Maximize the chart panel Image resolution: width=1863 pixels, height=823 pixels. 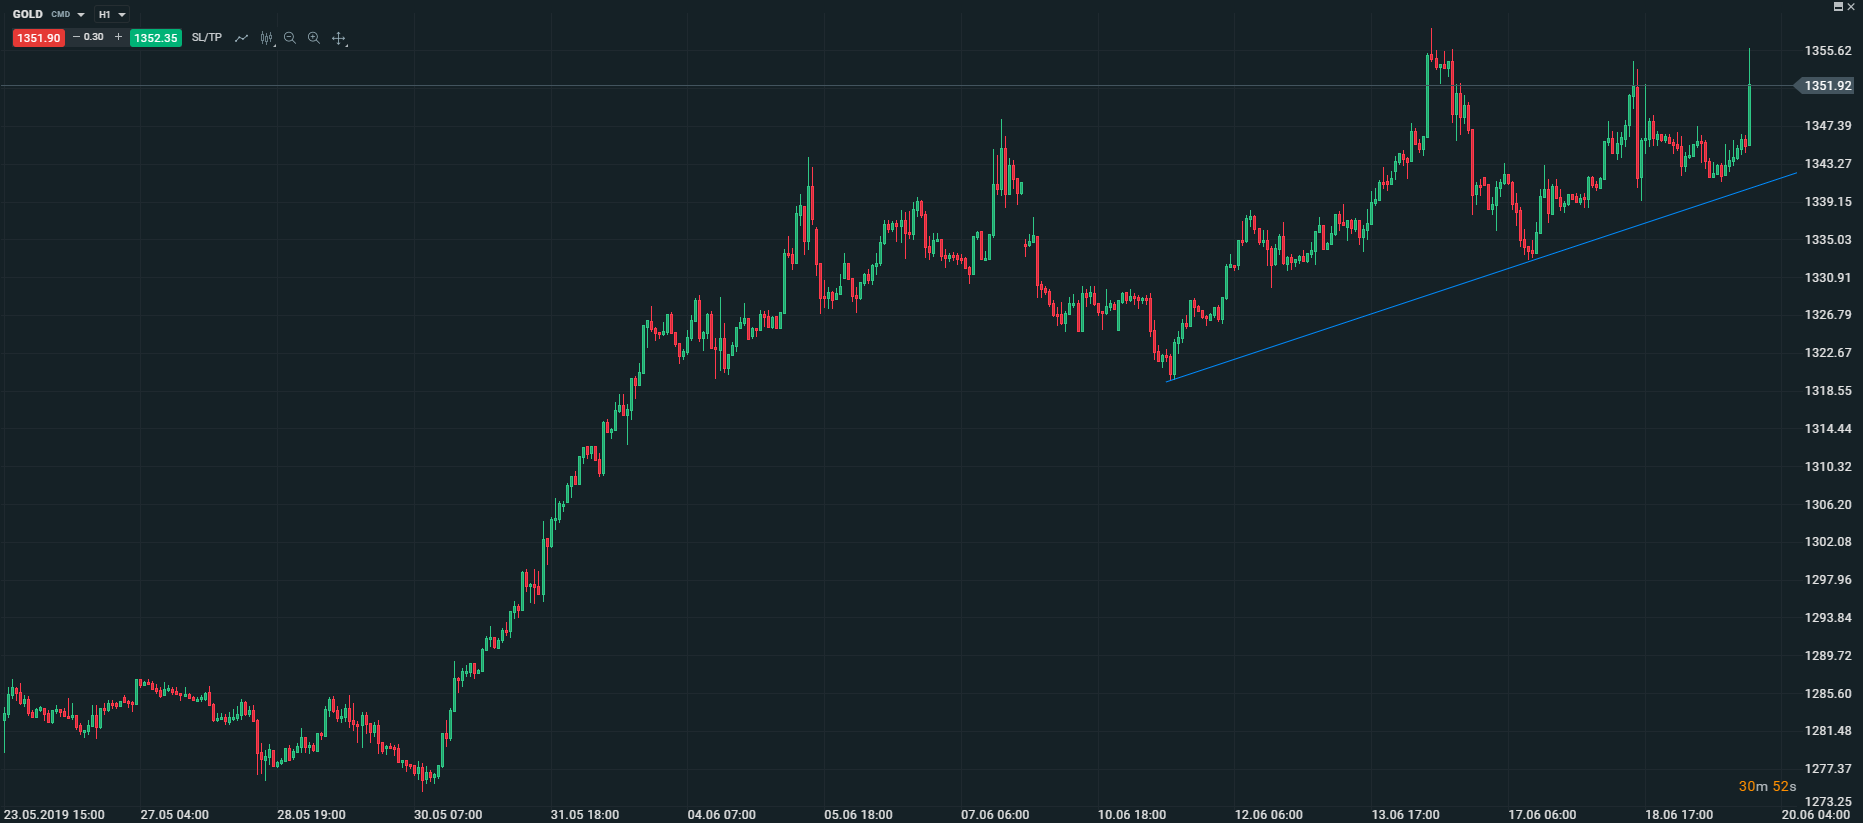1838,7
